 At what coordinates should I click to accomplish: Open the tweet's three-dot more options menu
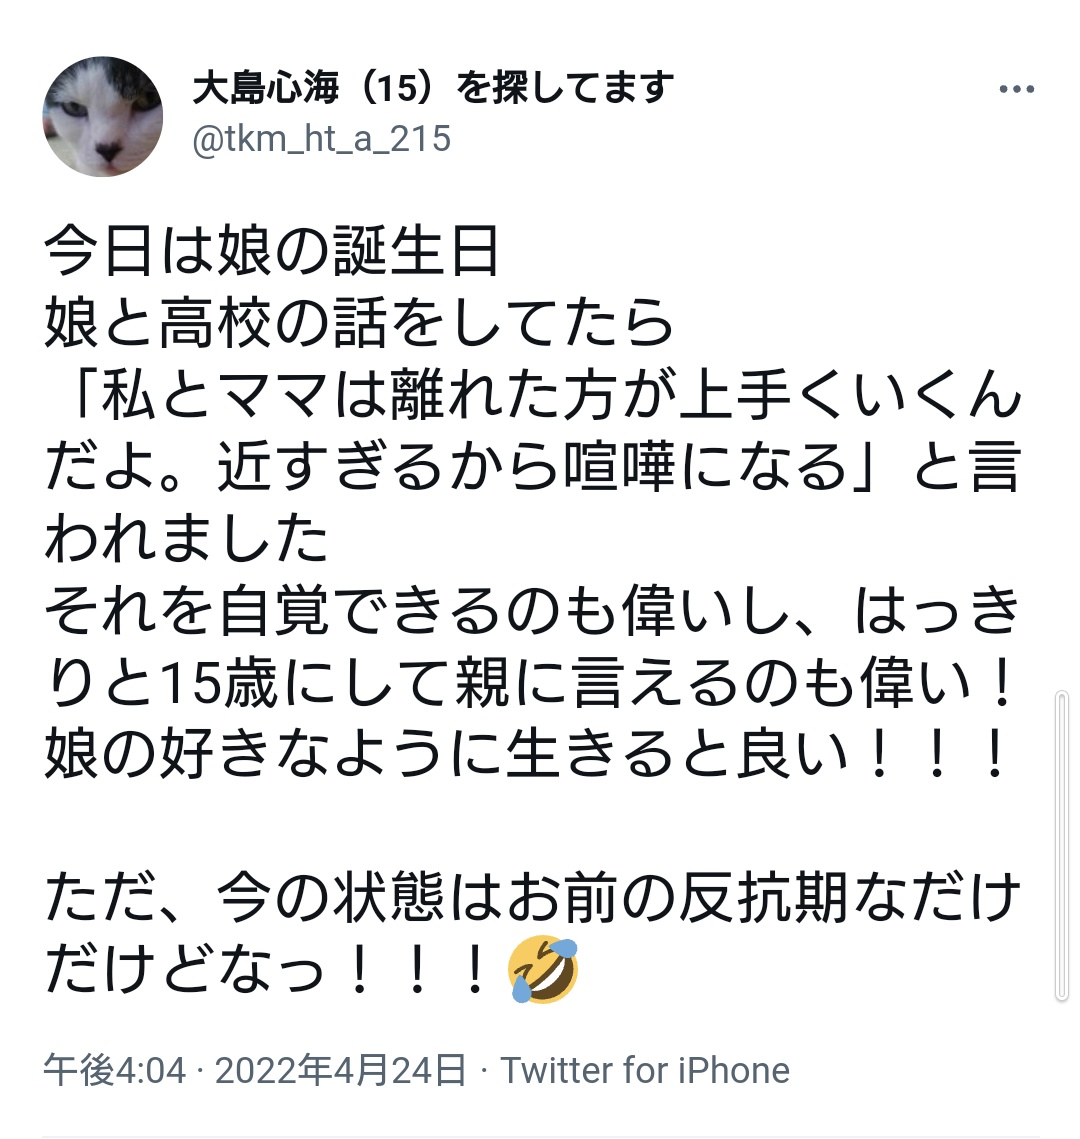[1016, 89]
